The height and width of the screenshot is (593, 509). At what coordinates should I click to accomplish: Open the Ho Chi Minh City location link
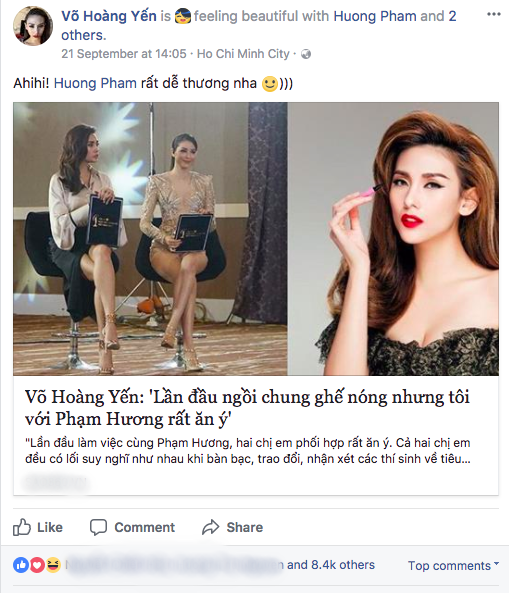[243, 54]
